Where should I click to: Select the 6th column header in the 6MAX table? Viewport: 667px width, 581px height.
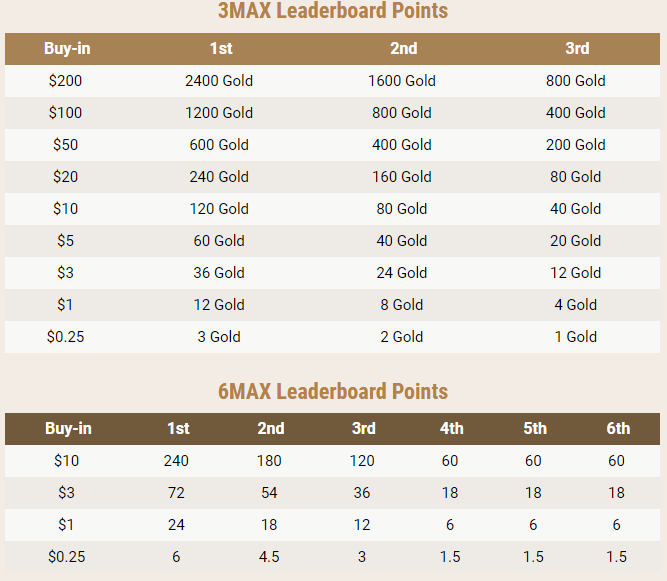(618, 428)
